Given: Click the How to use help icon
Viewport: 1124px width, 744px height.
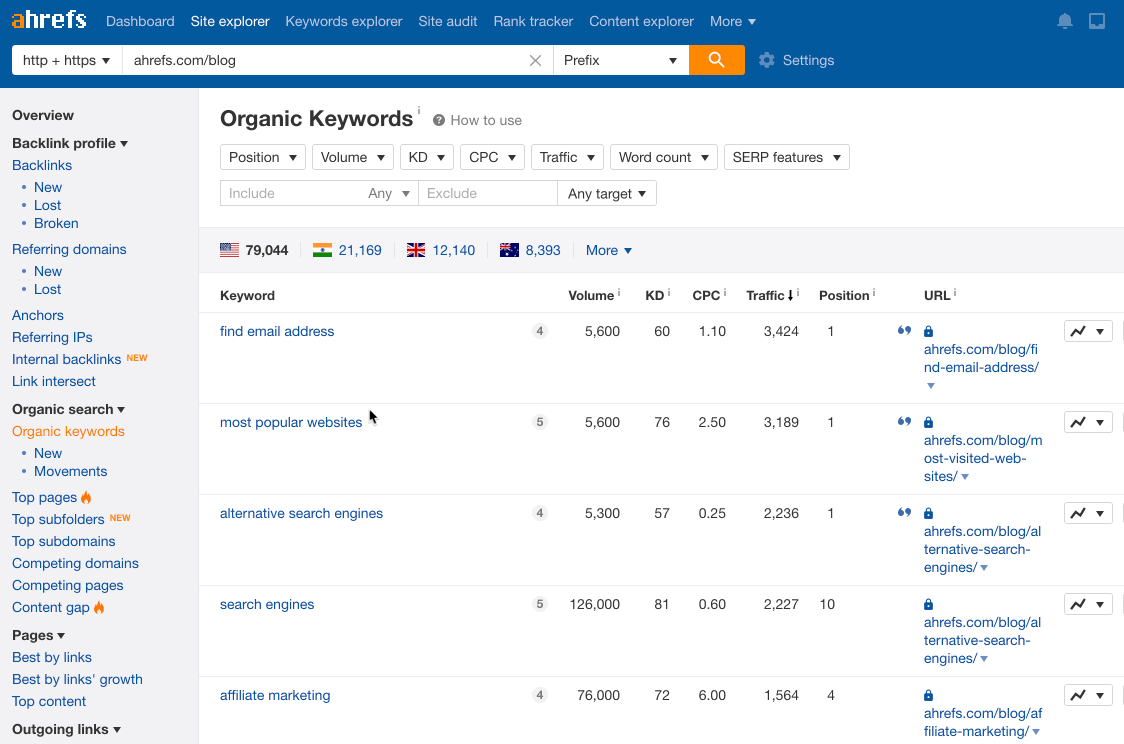Looking at the screenshot, I should pyautogui.click(x=439, y=120).
